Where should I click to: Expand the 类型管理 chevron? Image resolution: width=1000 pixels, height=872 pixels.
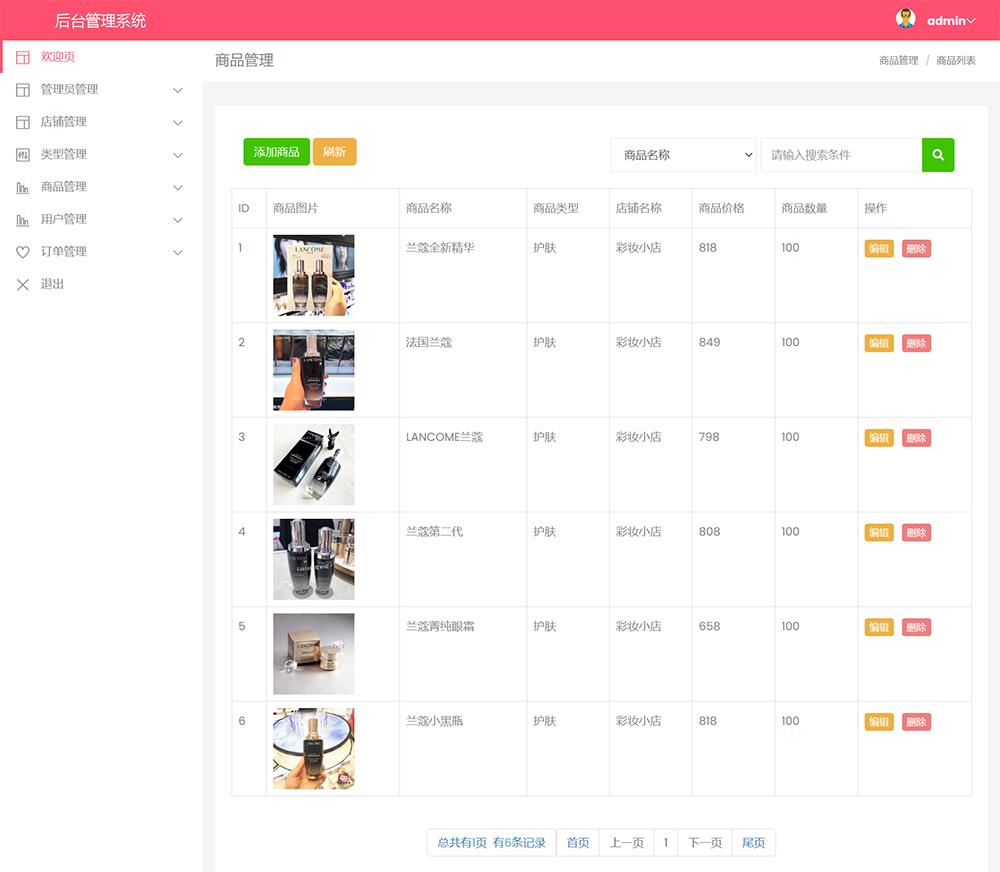(178, 156)
